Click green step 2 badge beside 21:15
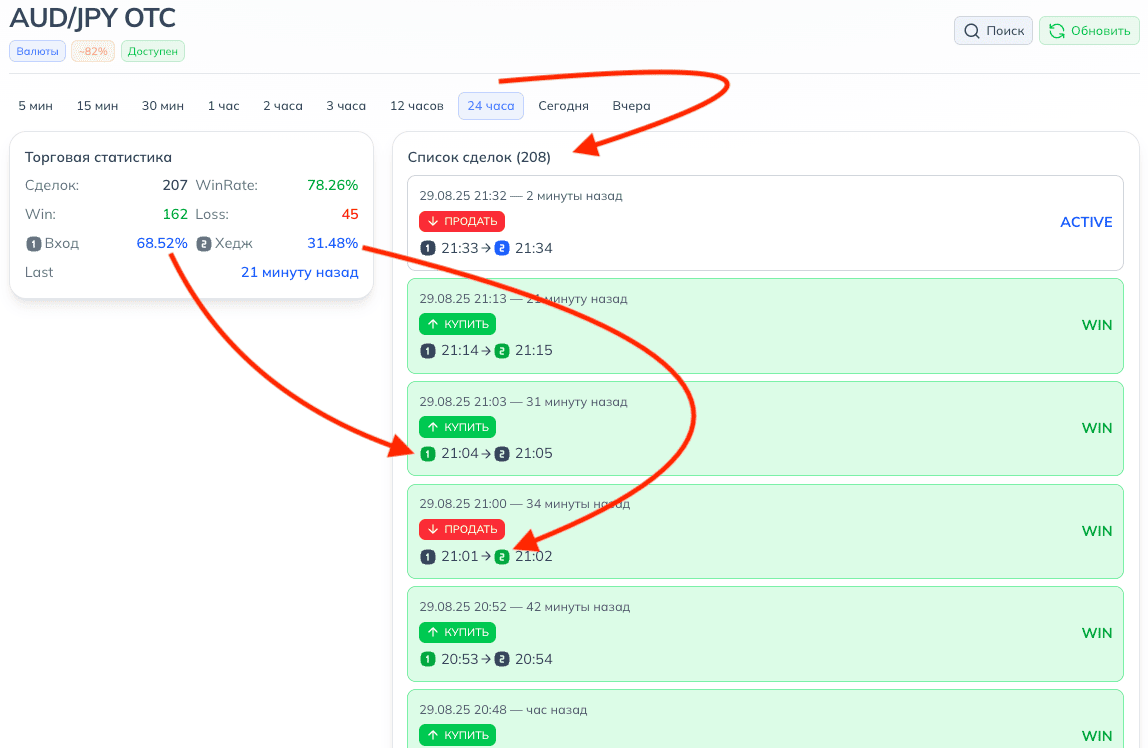 502,351
